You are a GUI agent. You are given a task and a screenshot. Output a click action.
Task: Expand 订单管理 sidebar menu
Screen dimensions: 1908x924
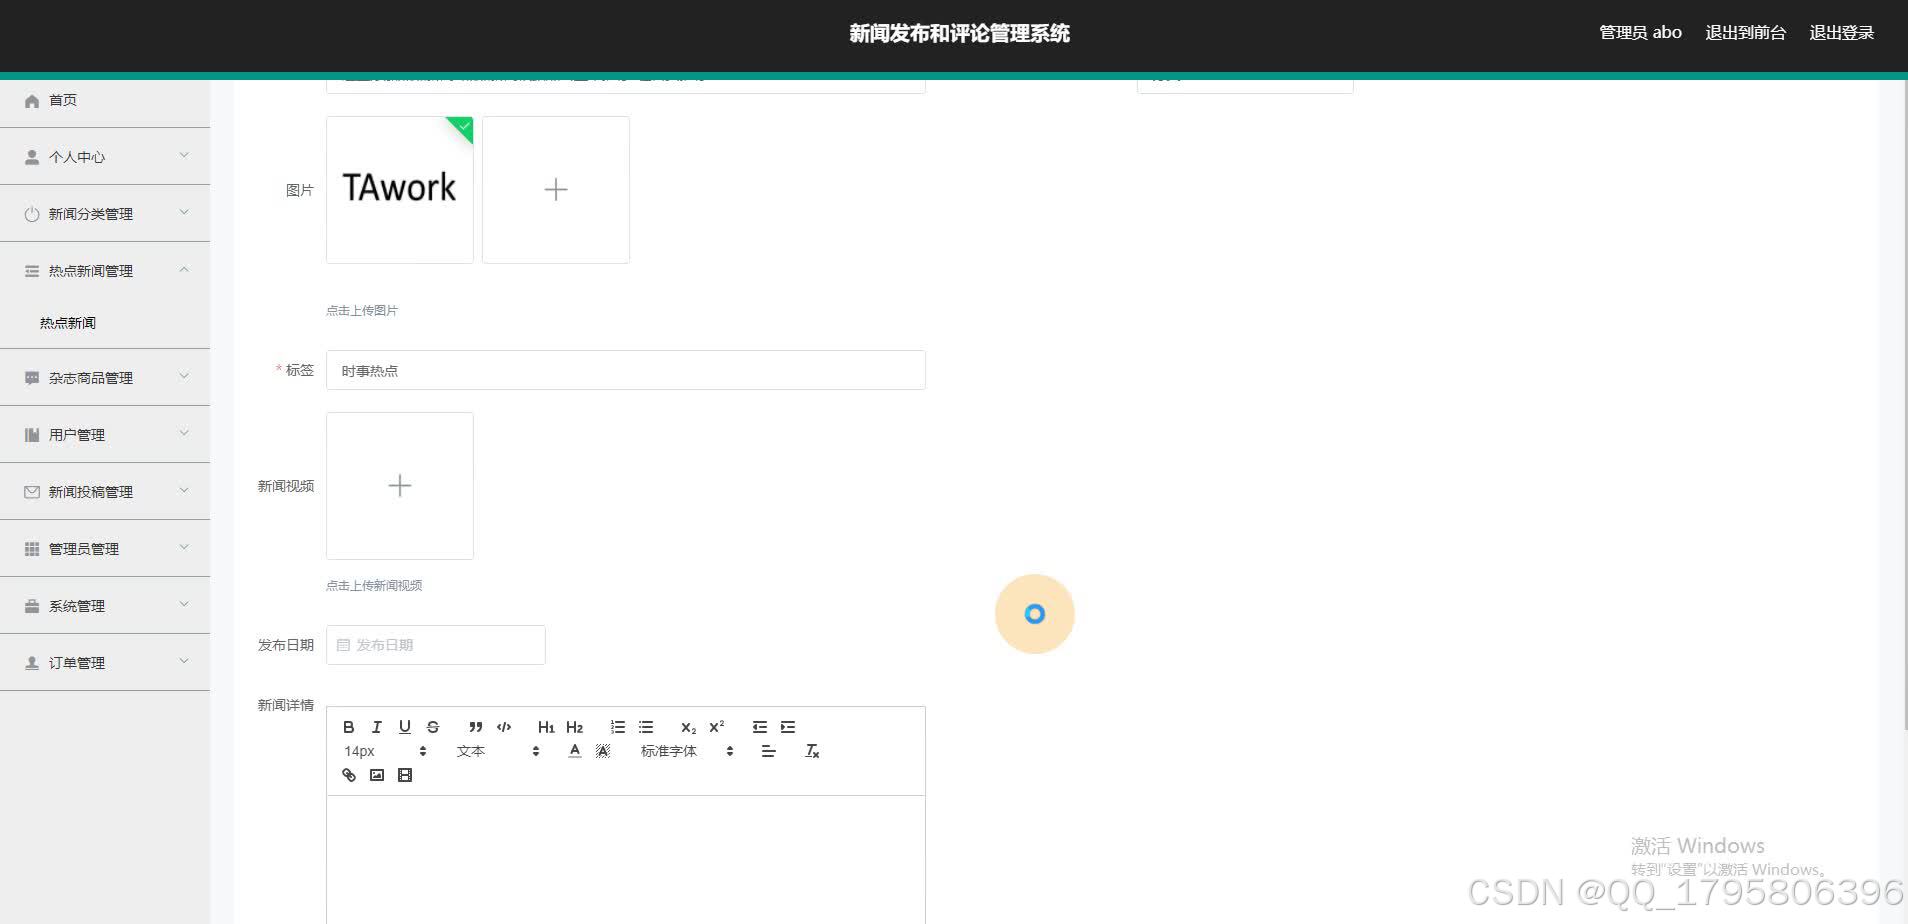pyautogui.click(x=105, y=663)
